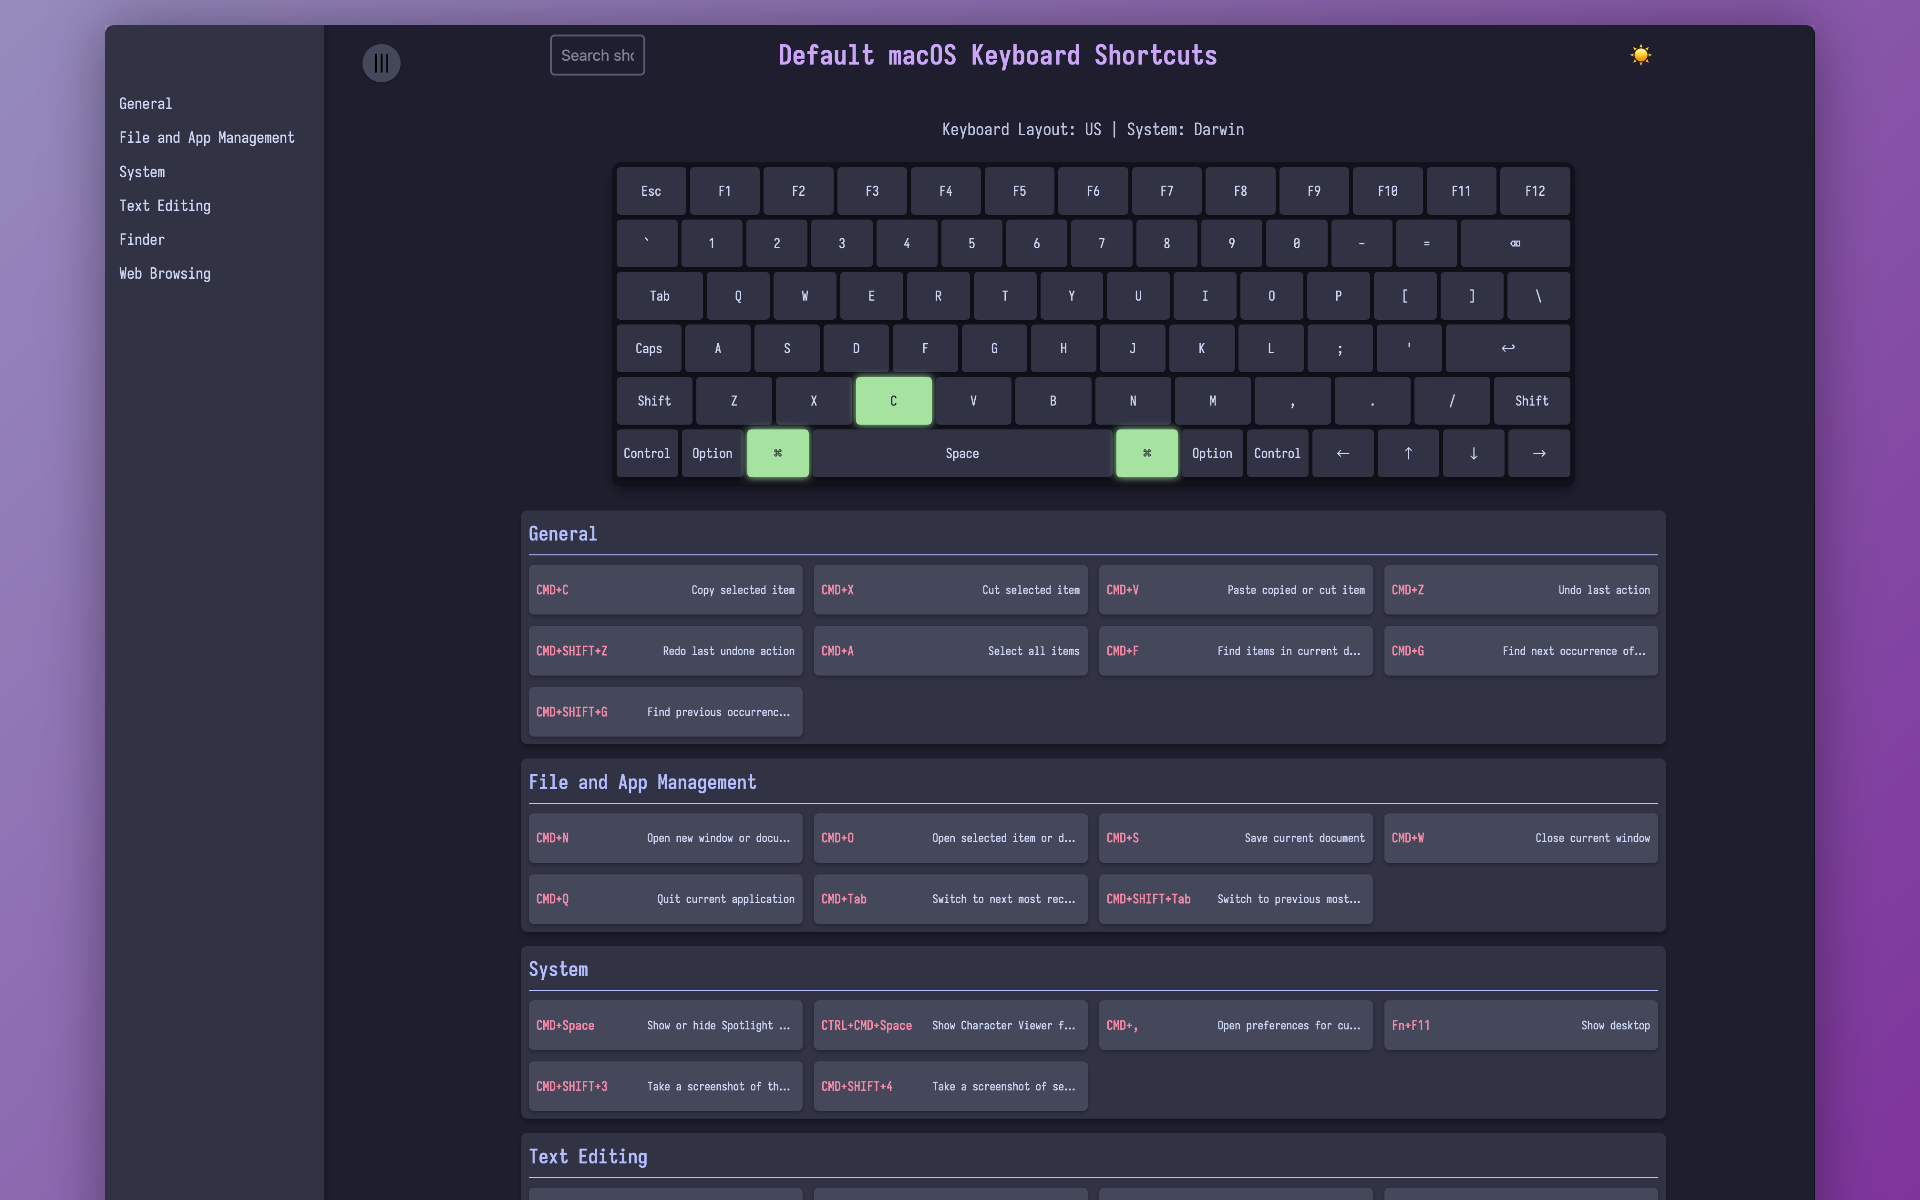Image resolution: width=1920 pixels, height=1200 pixels.
Task: Select Finder in sidebar navigation
Action: pos(142,240)
